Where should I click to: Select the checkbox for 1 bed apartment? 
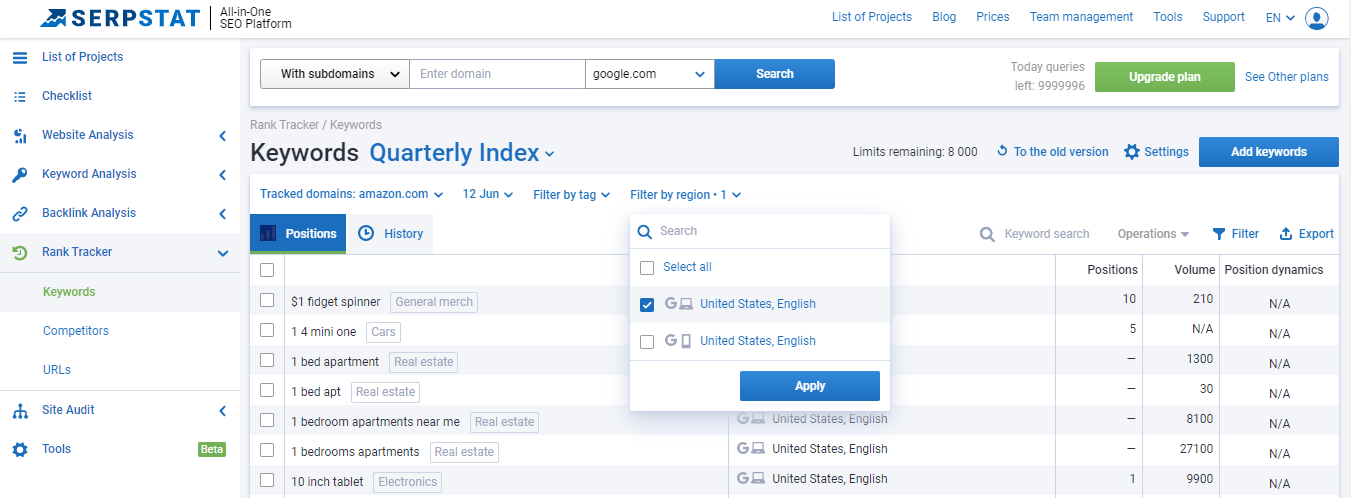[x=267, y=360]
